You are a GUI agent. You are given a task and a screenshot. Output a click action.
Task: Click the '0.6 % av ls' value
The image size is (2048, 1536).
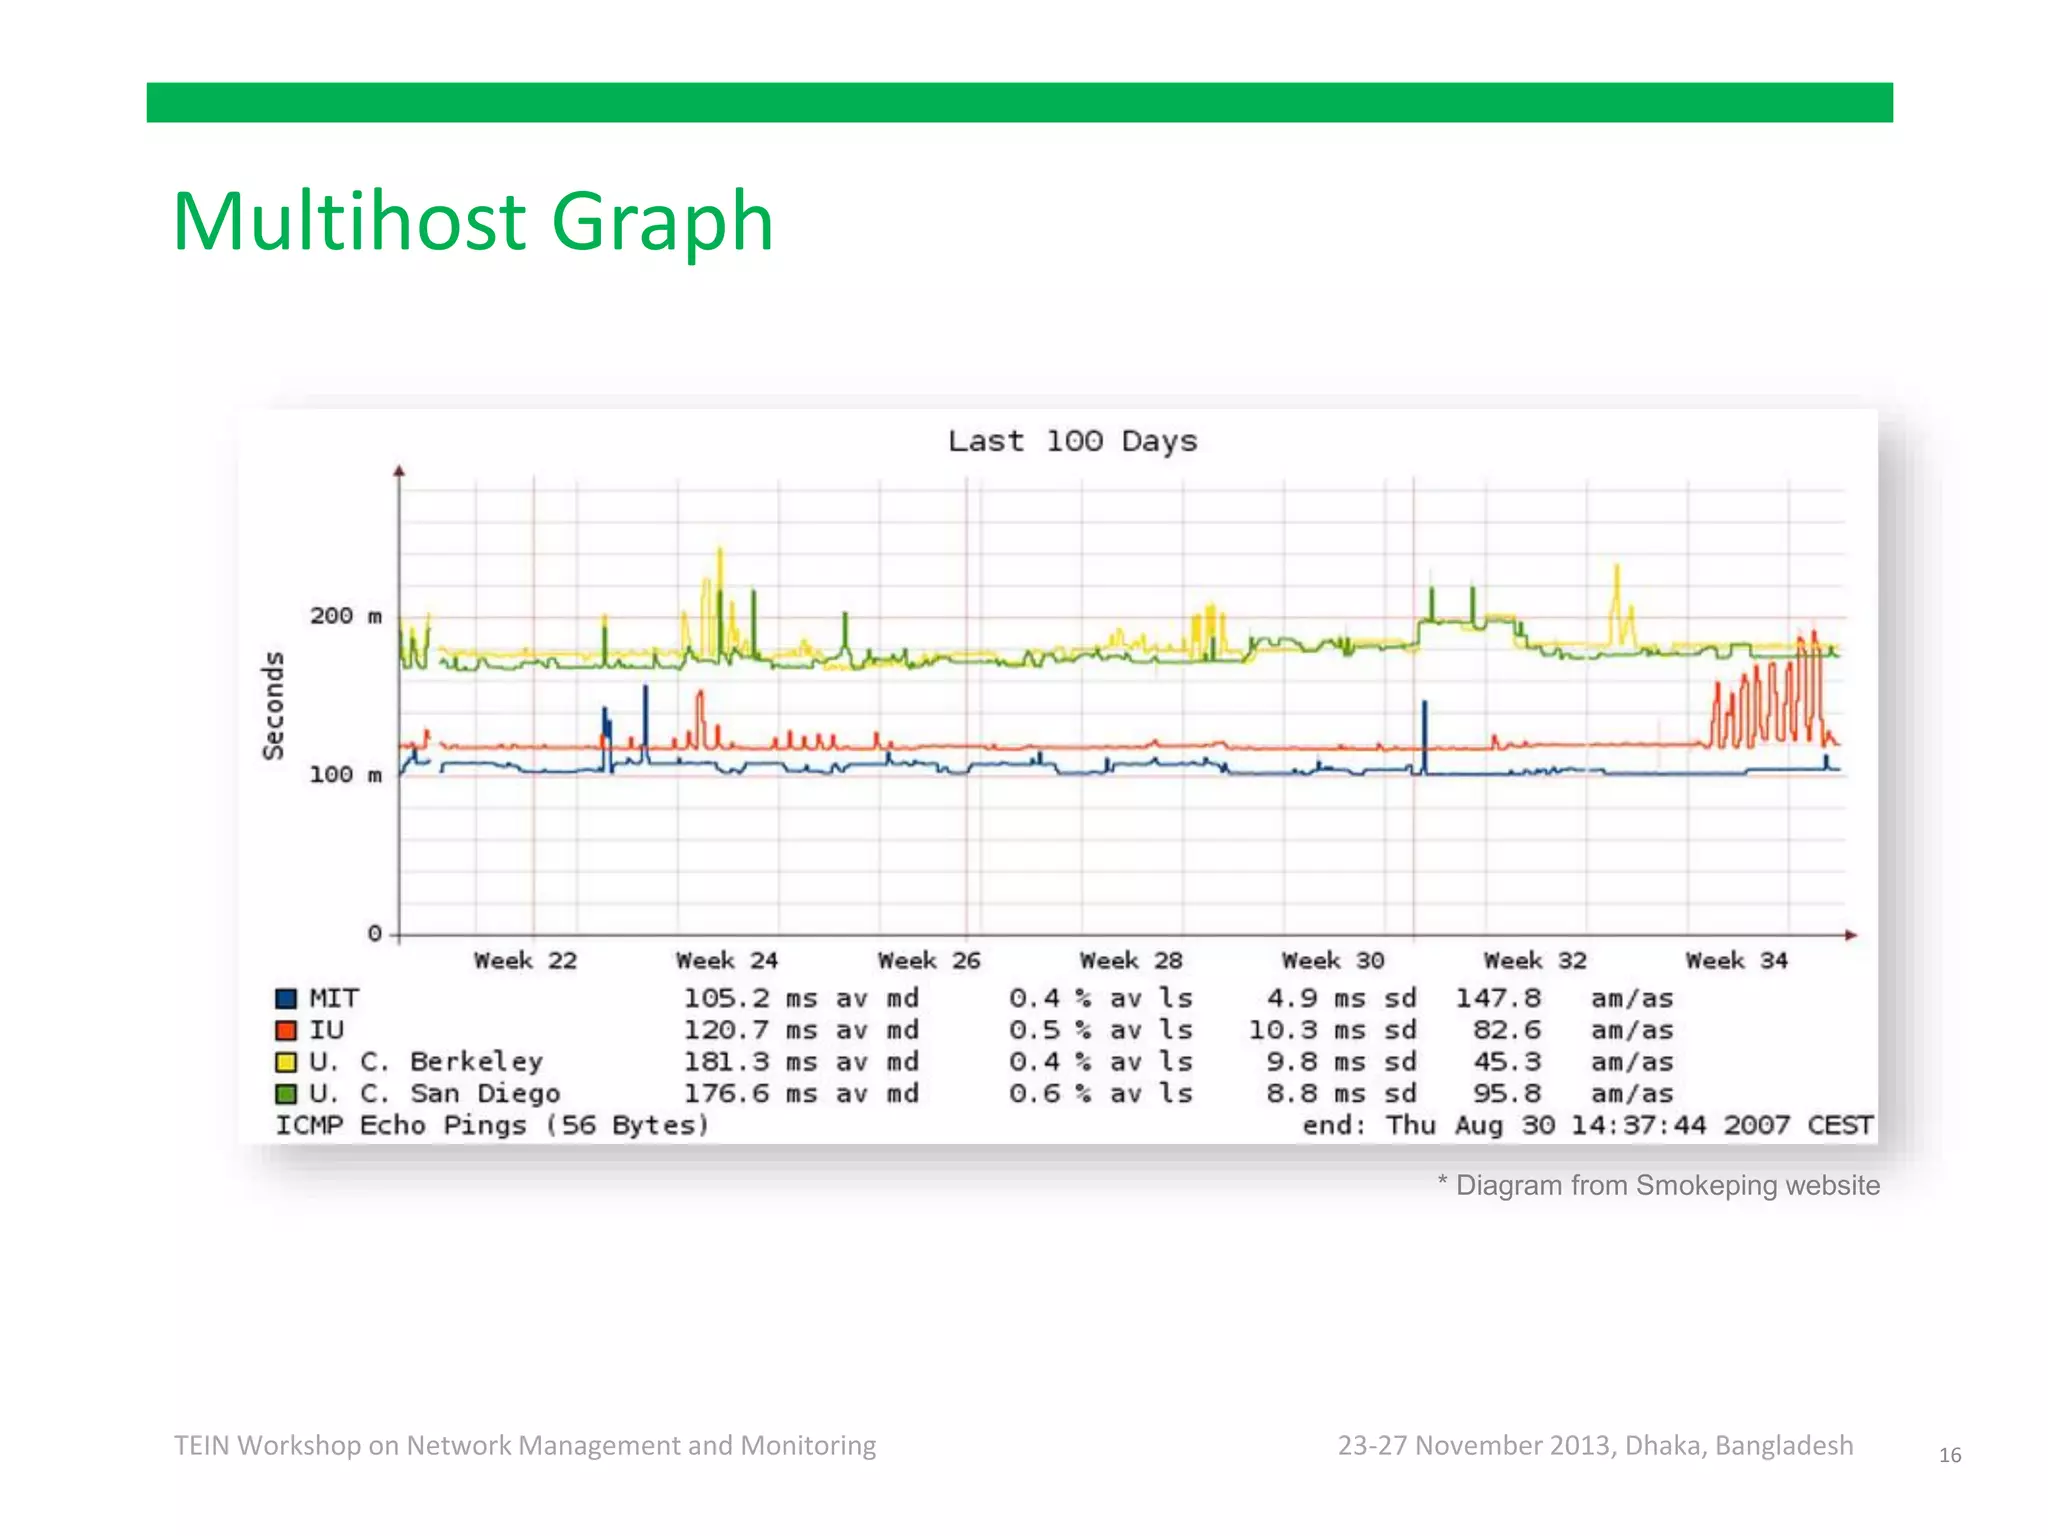1101,1094
